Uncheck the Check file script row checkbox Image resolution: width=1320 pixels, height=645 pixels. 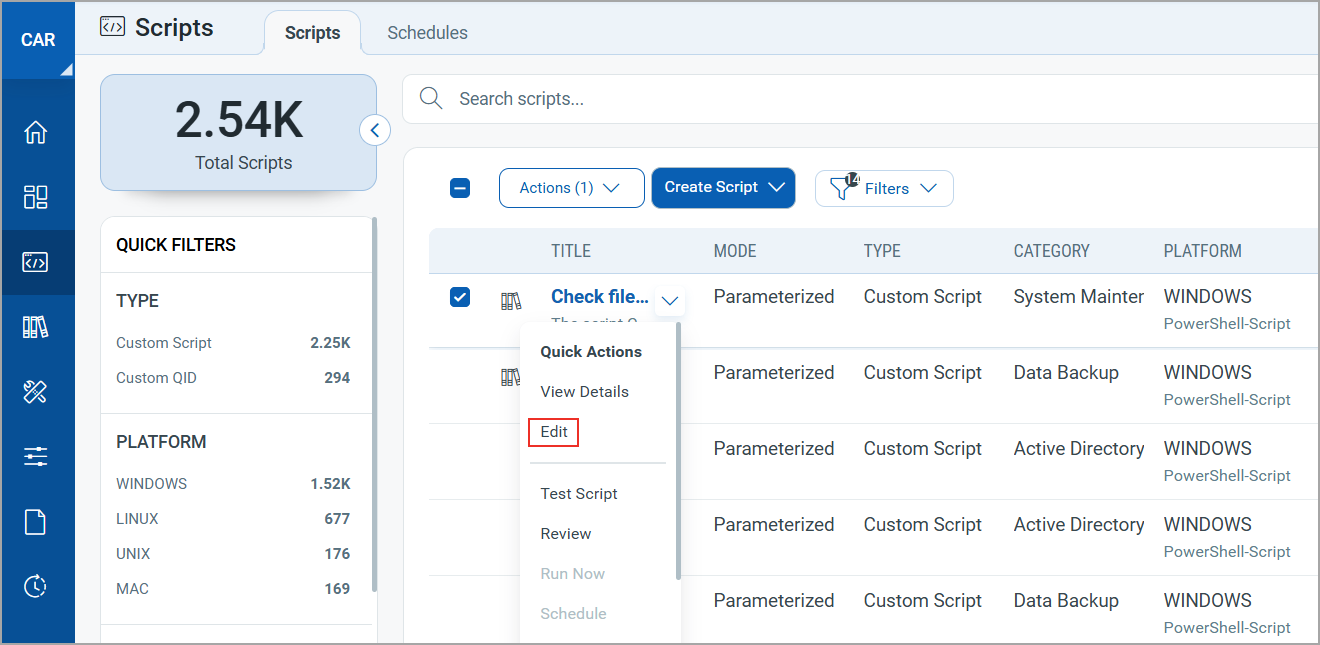pos(460,297)
